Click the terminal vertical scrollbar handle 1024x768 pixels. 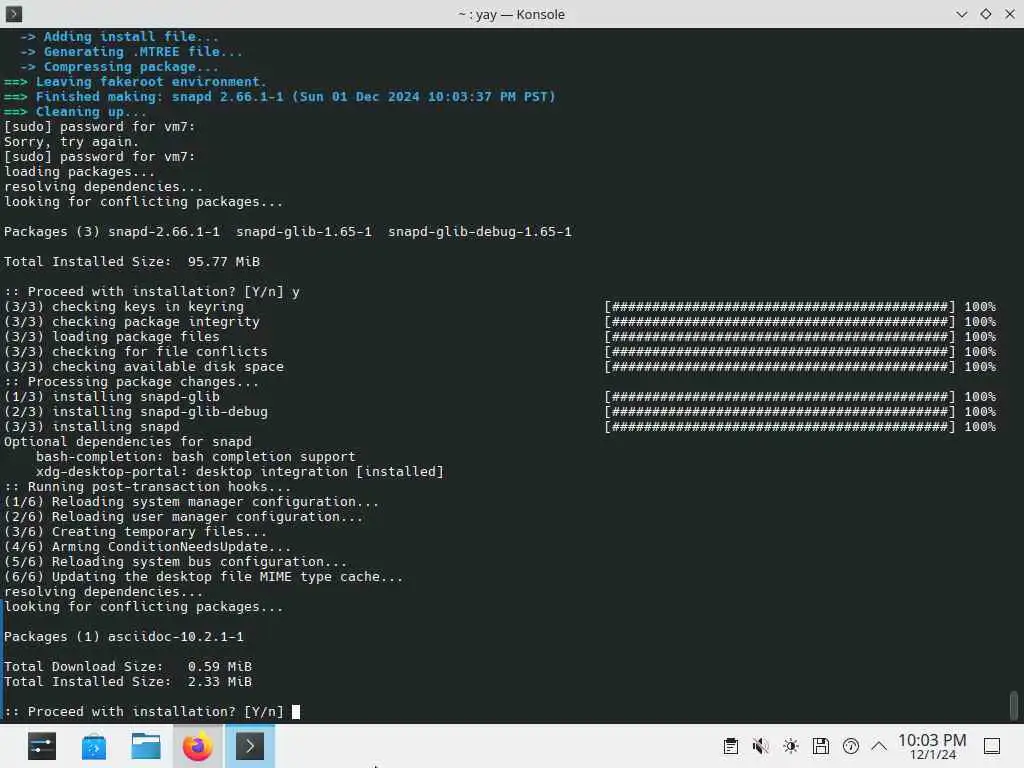(1014, 705)
